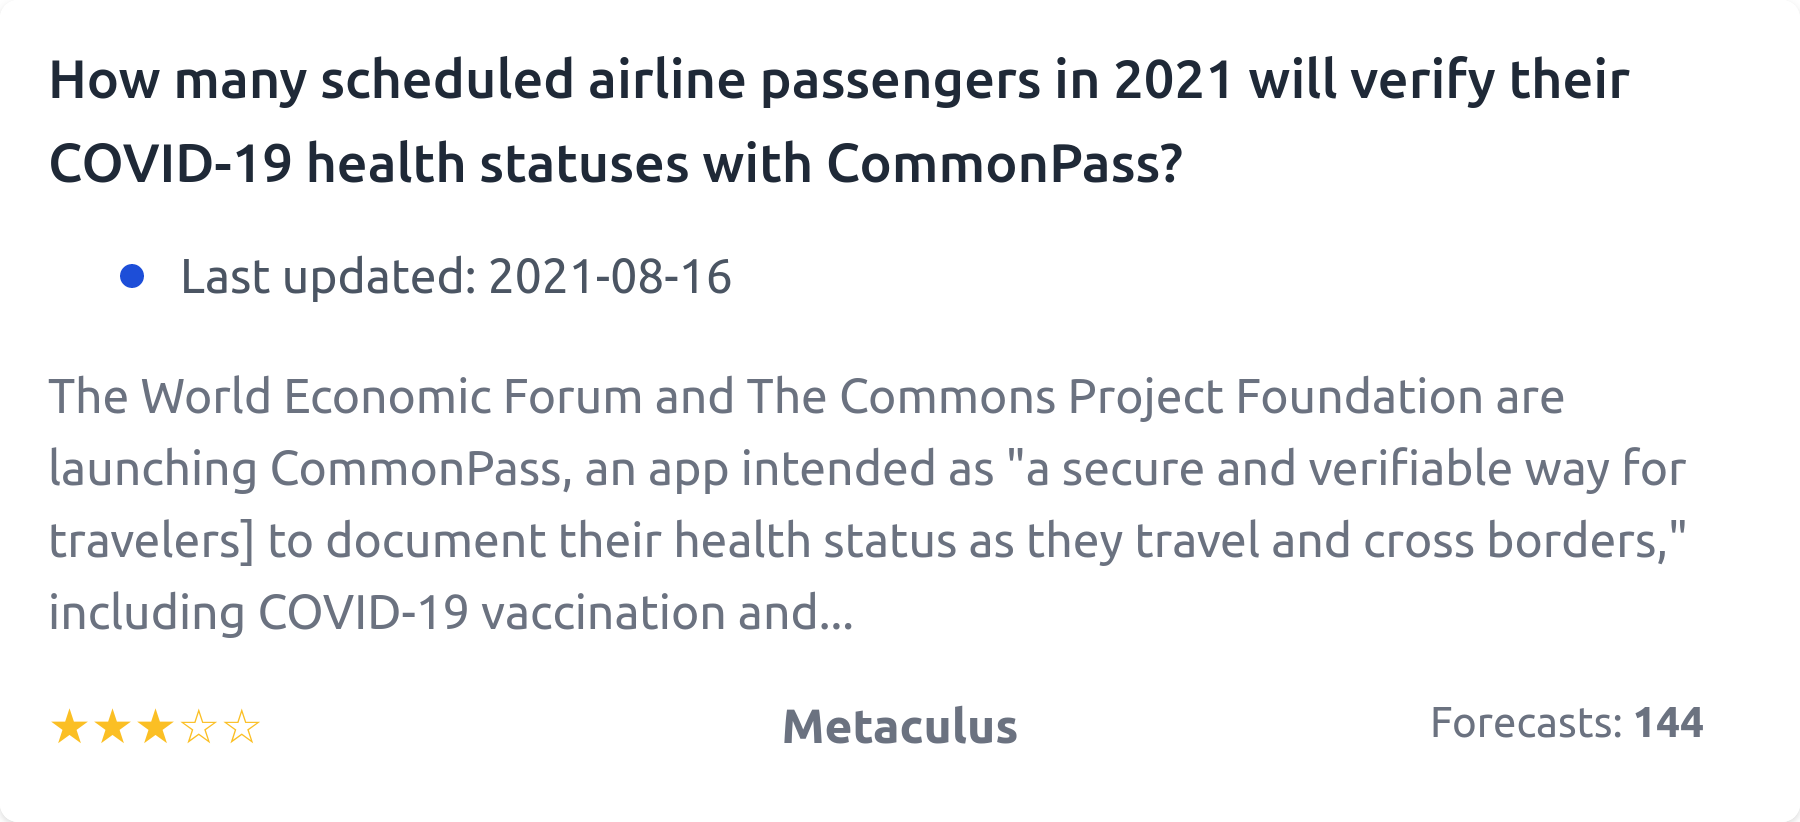Click "2021" in the question heading
Image resolution: width=1800 pixels, height=822 pixels.
(1174, 80)
